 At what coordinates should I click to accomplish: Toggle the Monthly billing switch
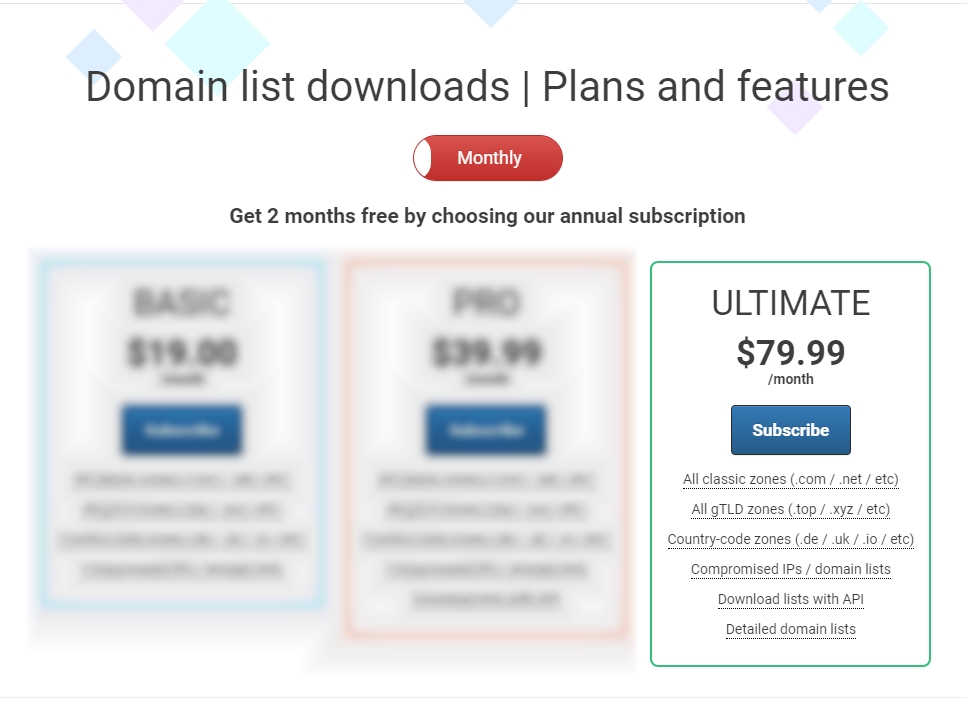[x=488, y=158]
